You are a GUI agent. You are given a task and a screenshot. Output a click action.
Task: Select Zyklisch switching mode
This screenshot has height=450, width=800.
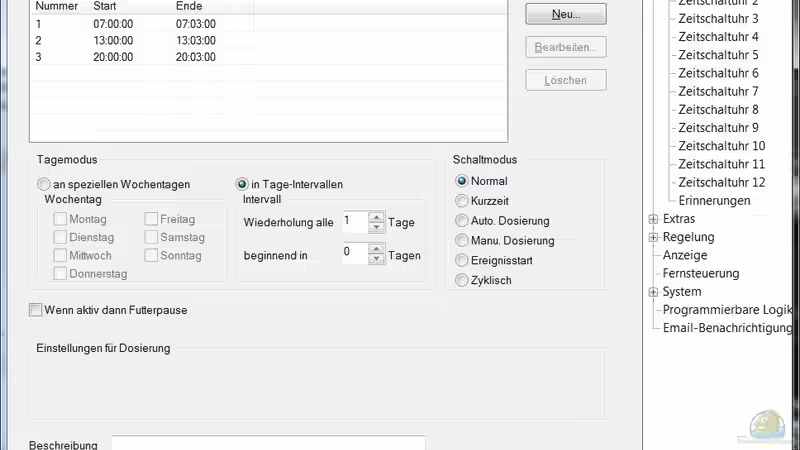(x=462, y=280)
